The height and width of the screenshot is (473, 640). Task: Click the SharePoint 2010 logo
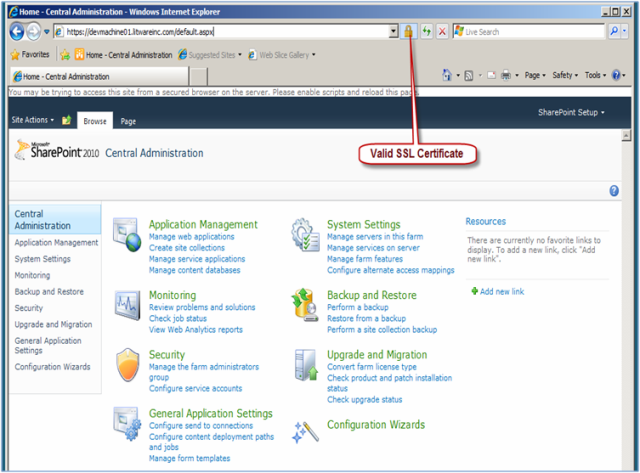[57, 150]
